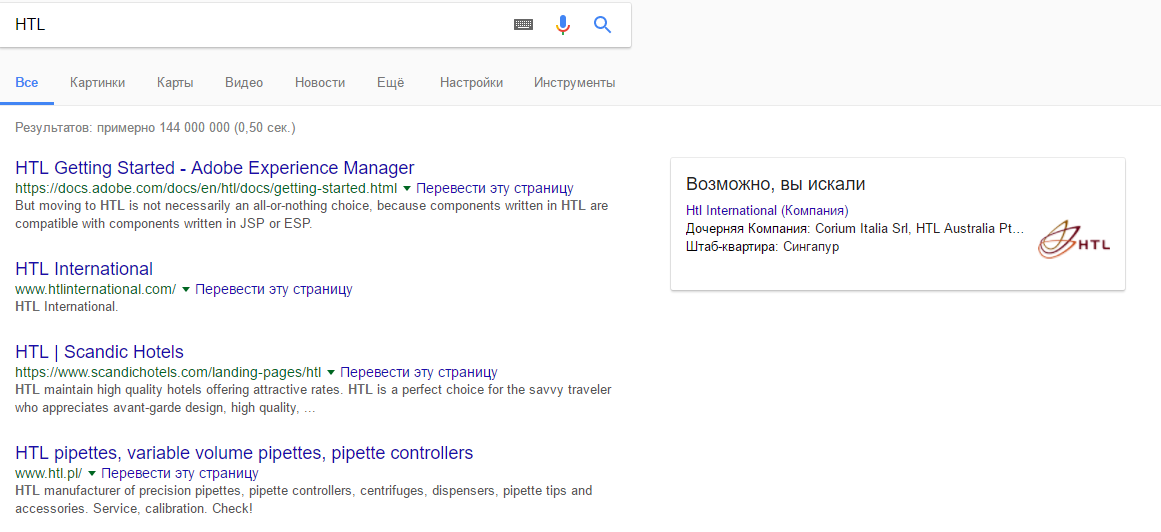Click the Scandic Hotels snippet text
Viewport: 1161px width, 532px height.
point(313,399)
